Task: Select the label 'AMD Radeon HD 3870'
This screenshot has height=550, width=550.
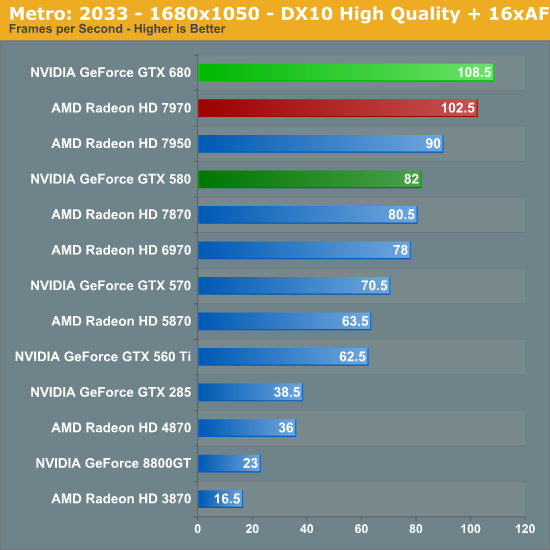Action: coord(121,499)
